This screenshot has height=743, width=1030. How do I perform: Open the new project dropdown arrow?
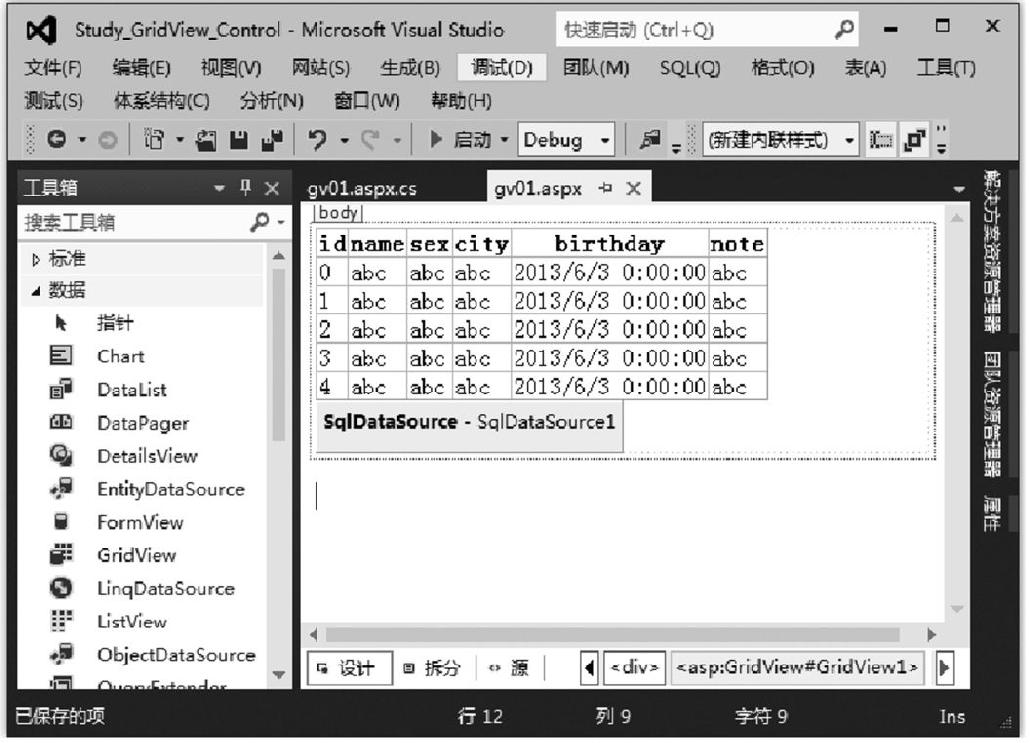click(179, 140)
